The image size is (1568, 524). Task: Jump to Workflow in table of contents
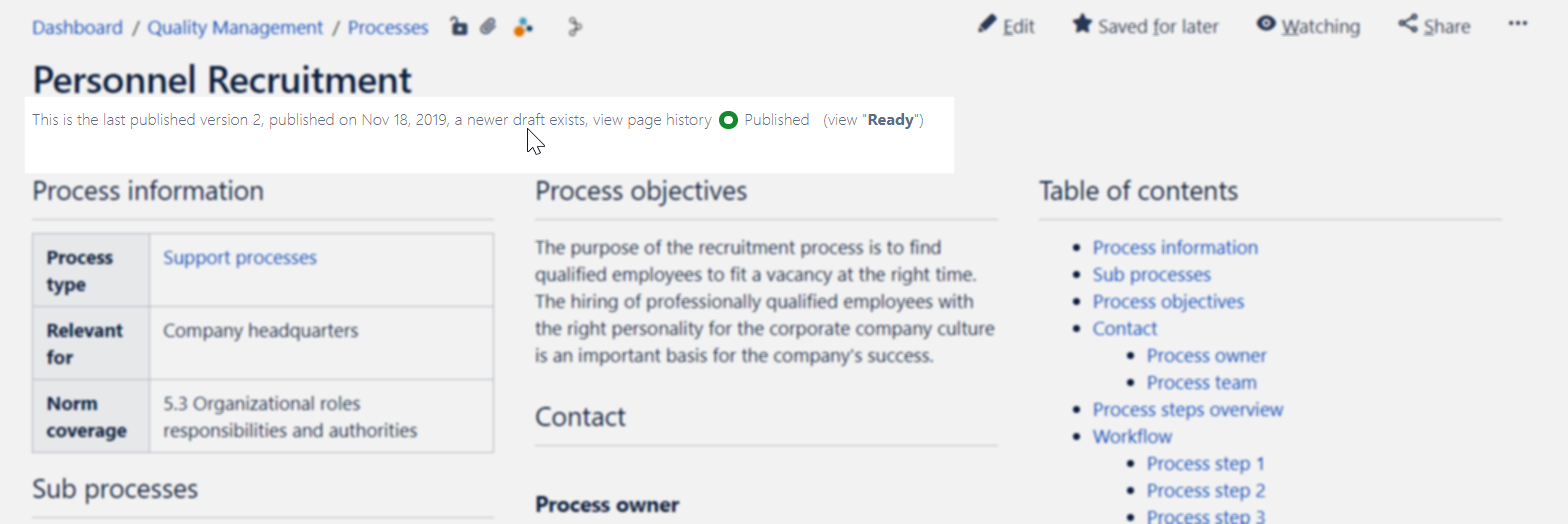click(x=1132, y=437)
